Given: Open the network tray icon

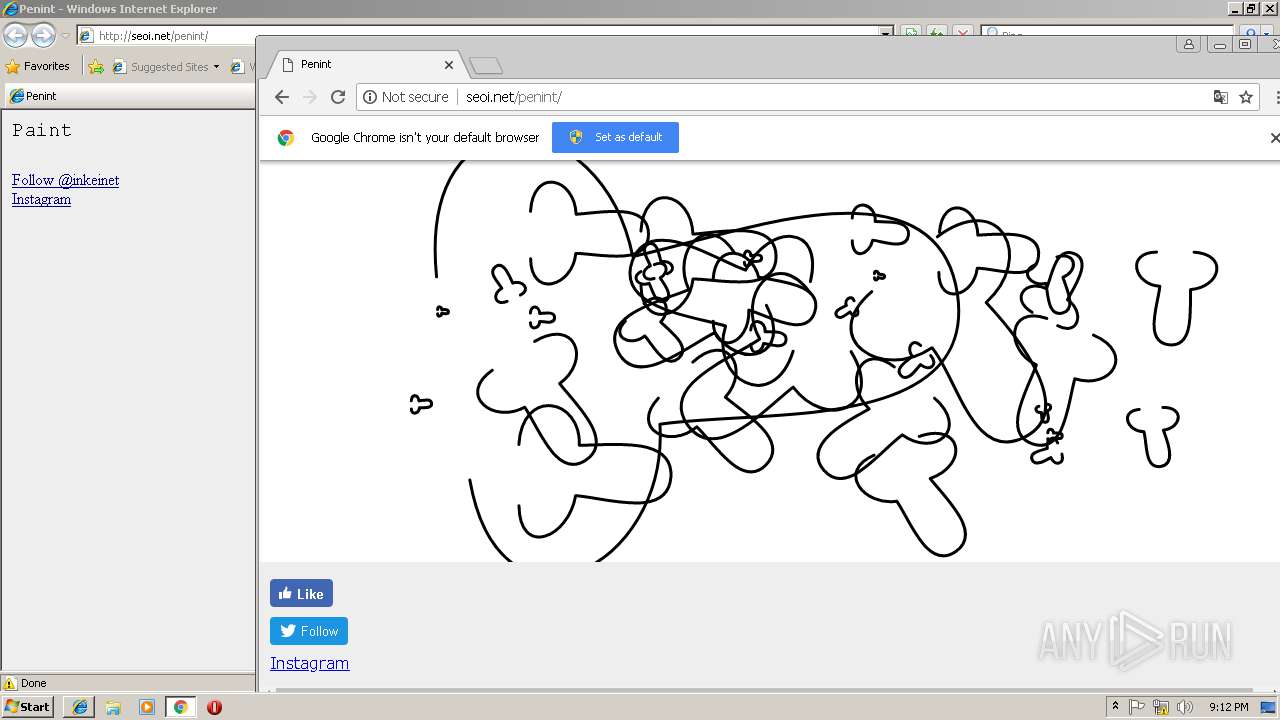Looking at the screenshot, I should 1161,707.
